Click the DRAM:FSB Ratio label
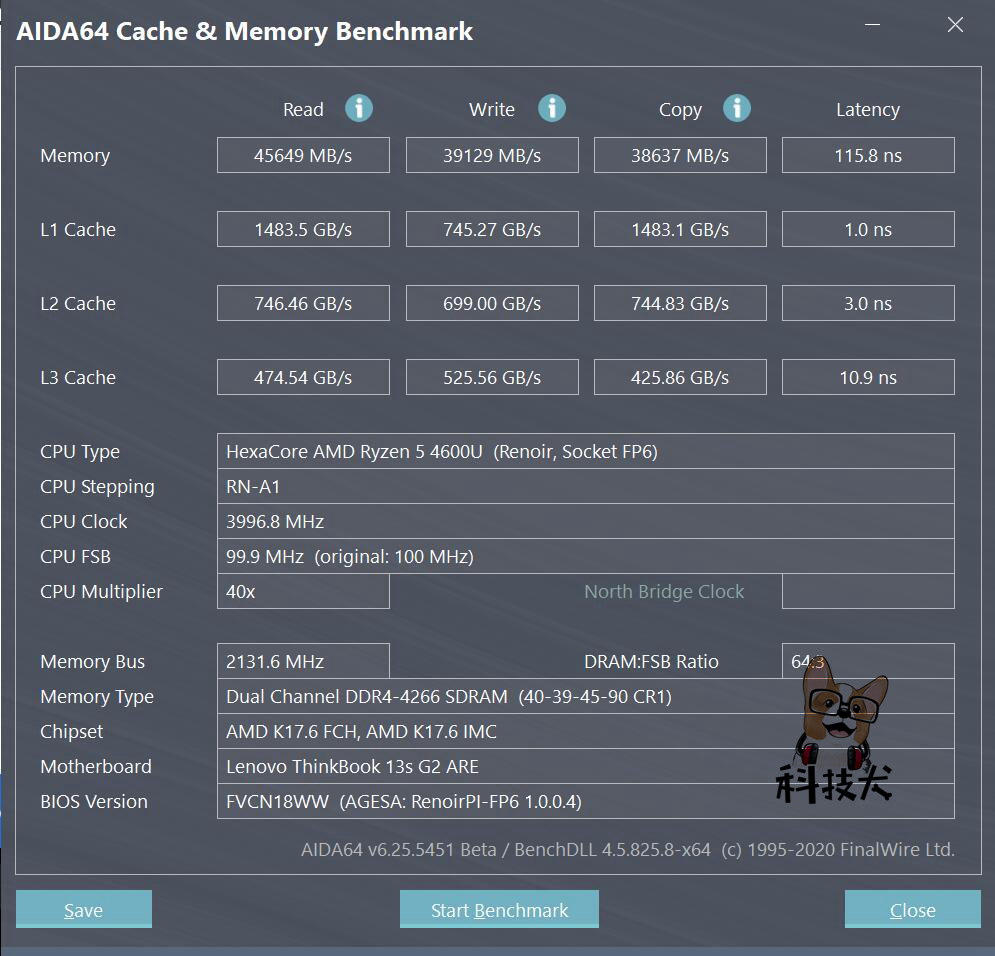This screenshot has width=995, height=956. pyautogui.click(x=651, y=661)
